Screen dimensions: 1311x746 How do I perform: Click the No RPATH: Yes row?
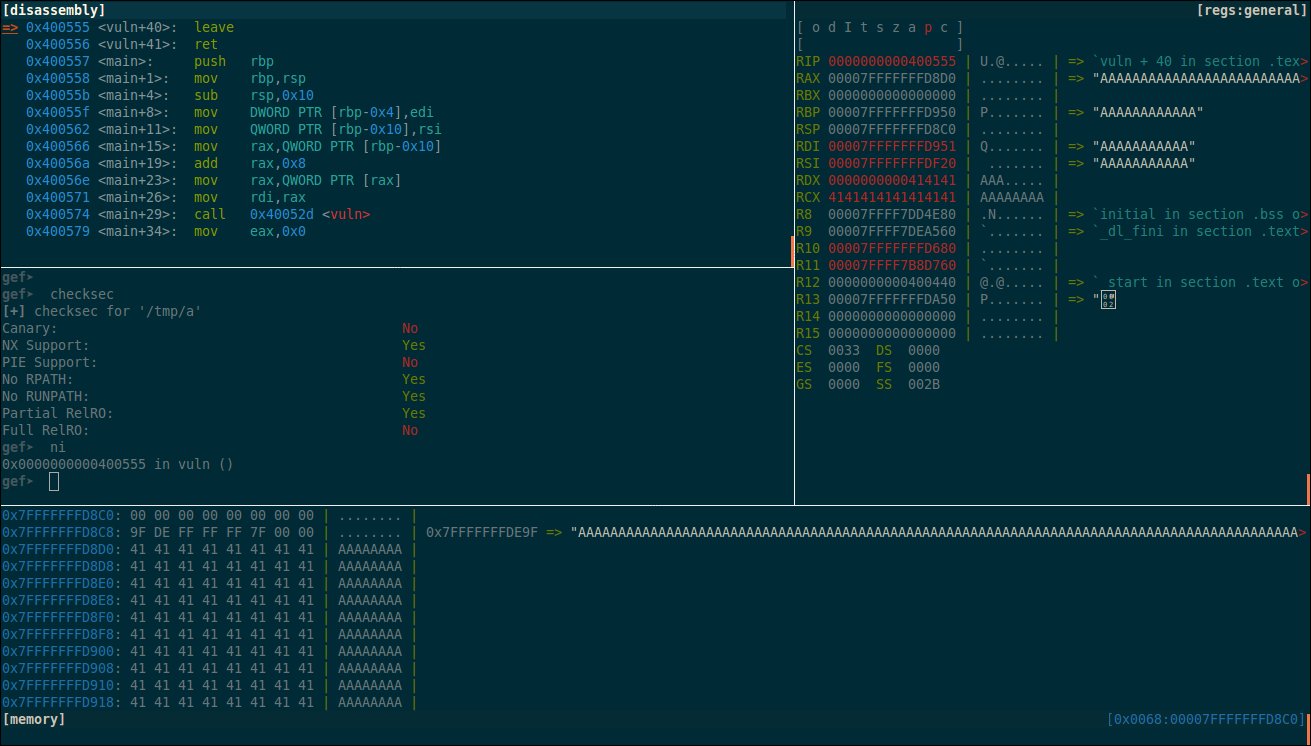pos(214,378)
